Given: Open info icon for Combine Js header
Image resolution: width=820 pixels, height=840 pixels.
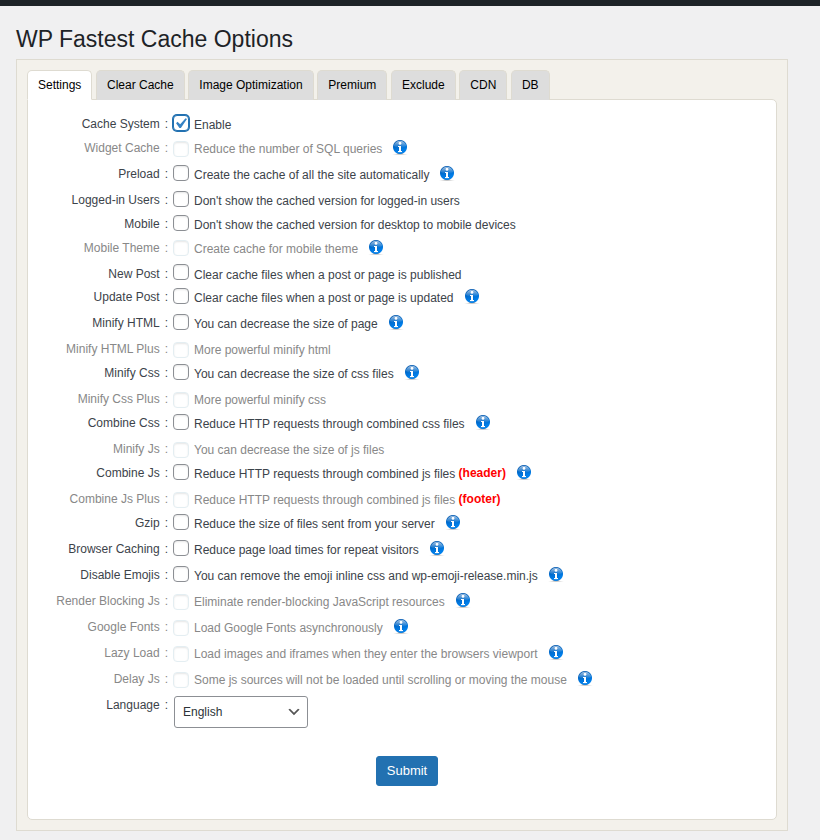Looking at the screenshot, I should 524,472.
